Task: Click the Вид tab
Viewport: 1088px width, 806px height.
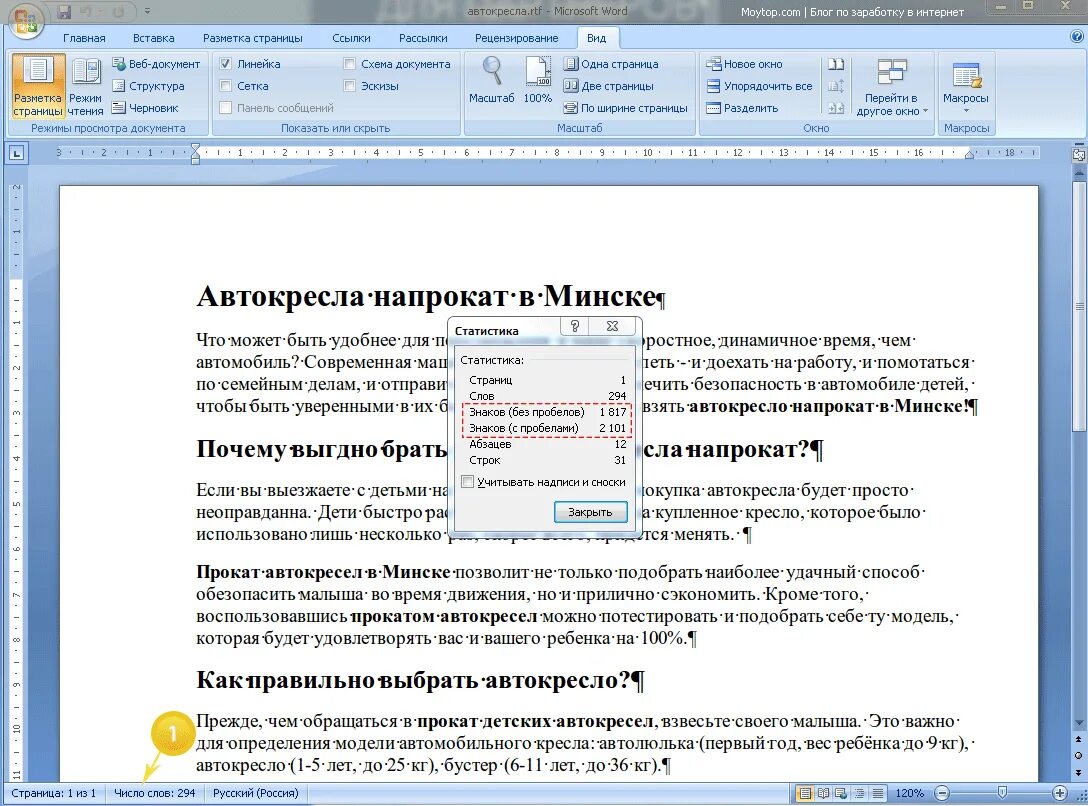Action: coord(596,38)
